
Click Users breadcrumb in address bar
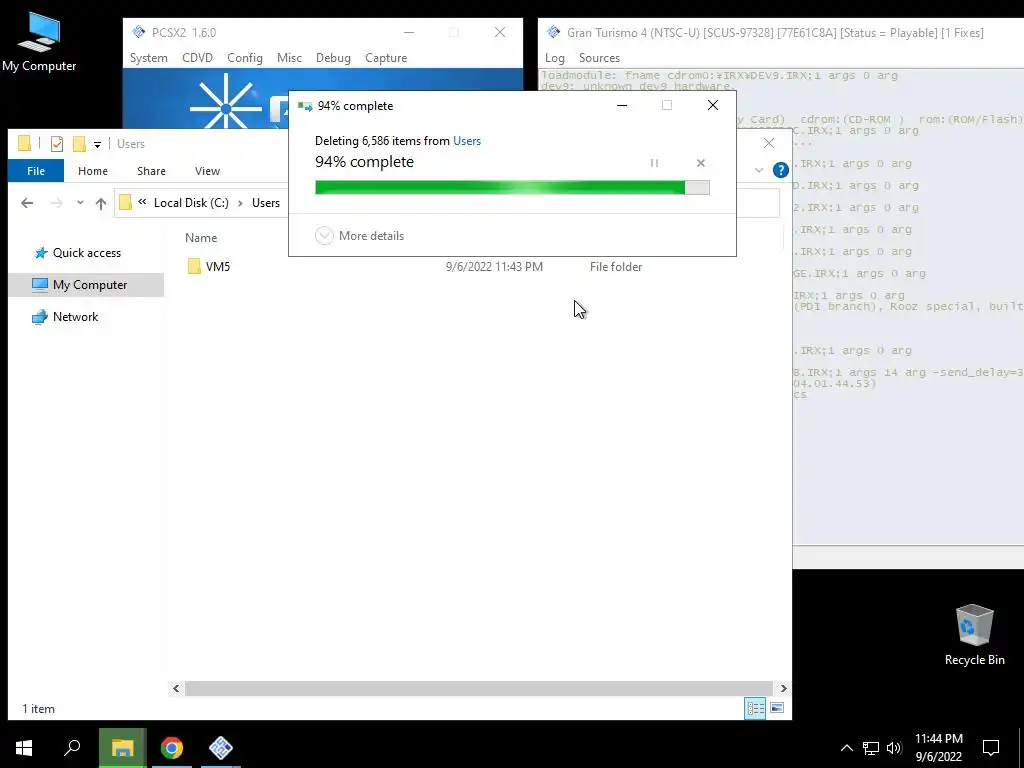266,203
